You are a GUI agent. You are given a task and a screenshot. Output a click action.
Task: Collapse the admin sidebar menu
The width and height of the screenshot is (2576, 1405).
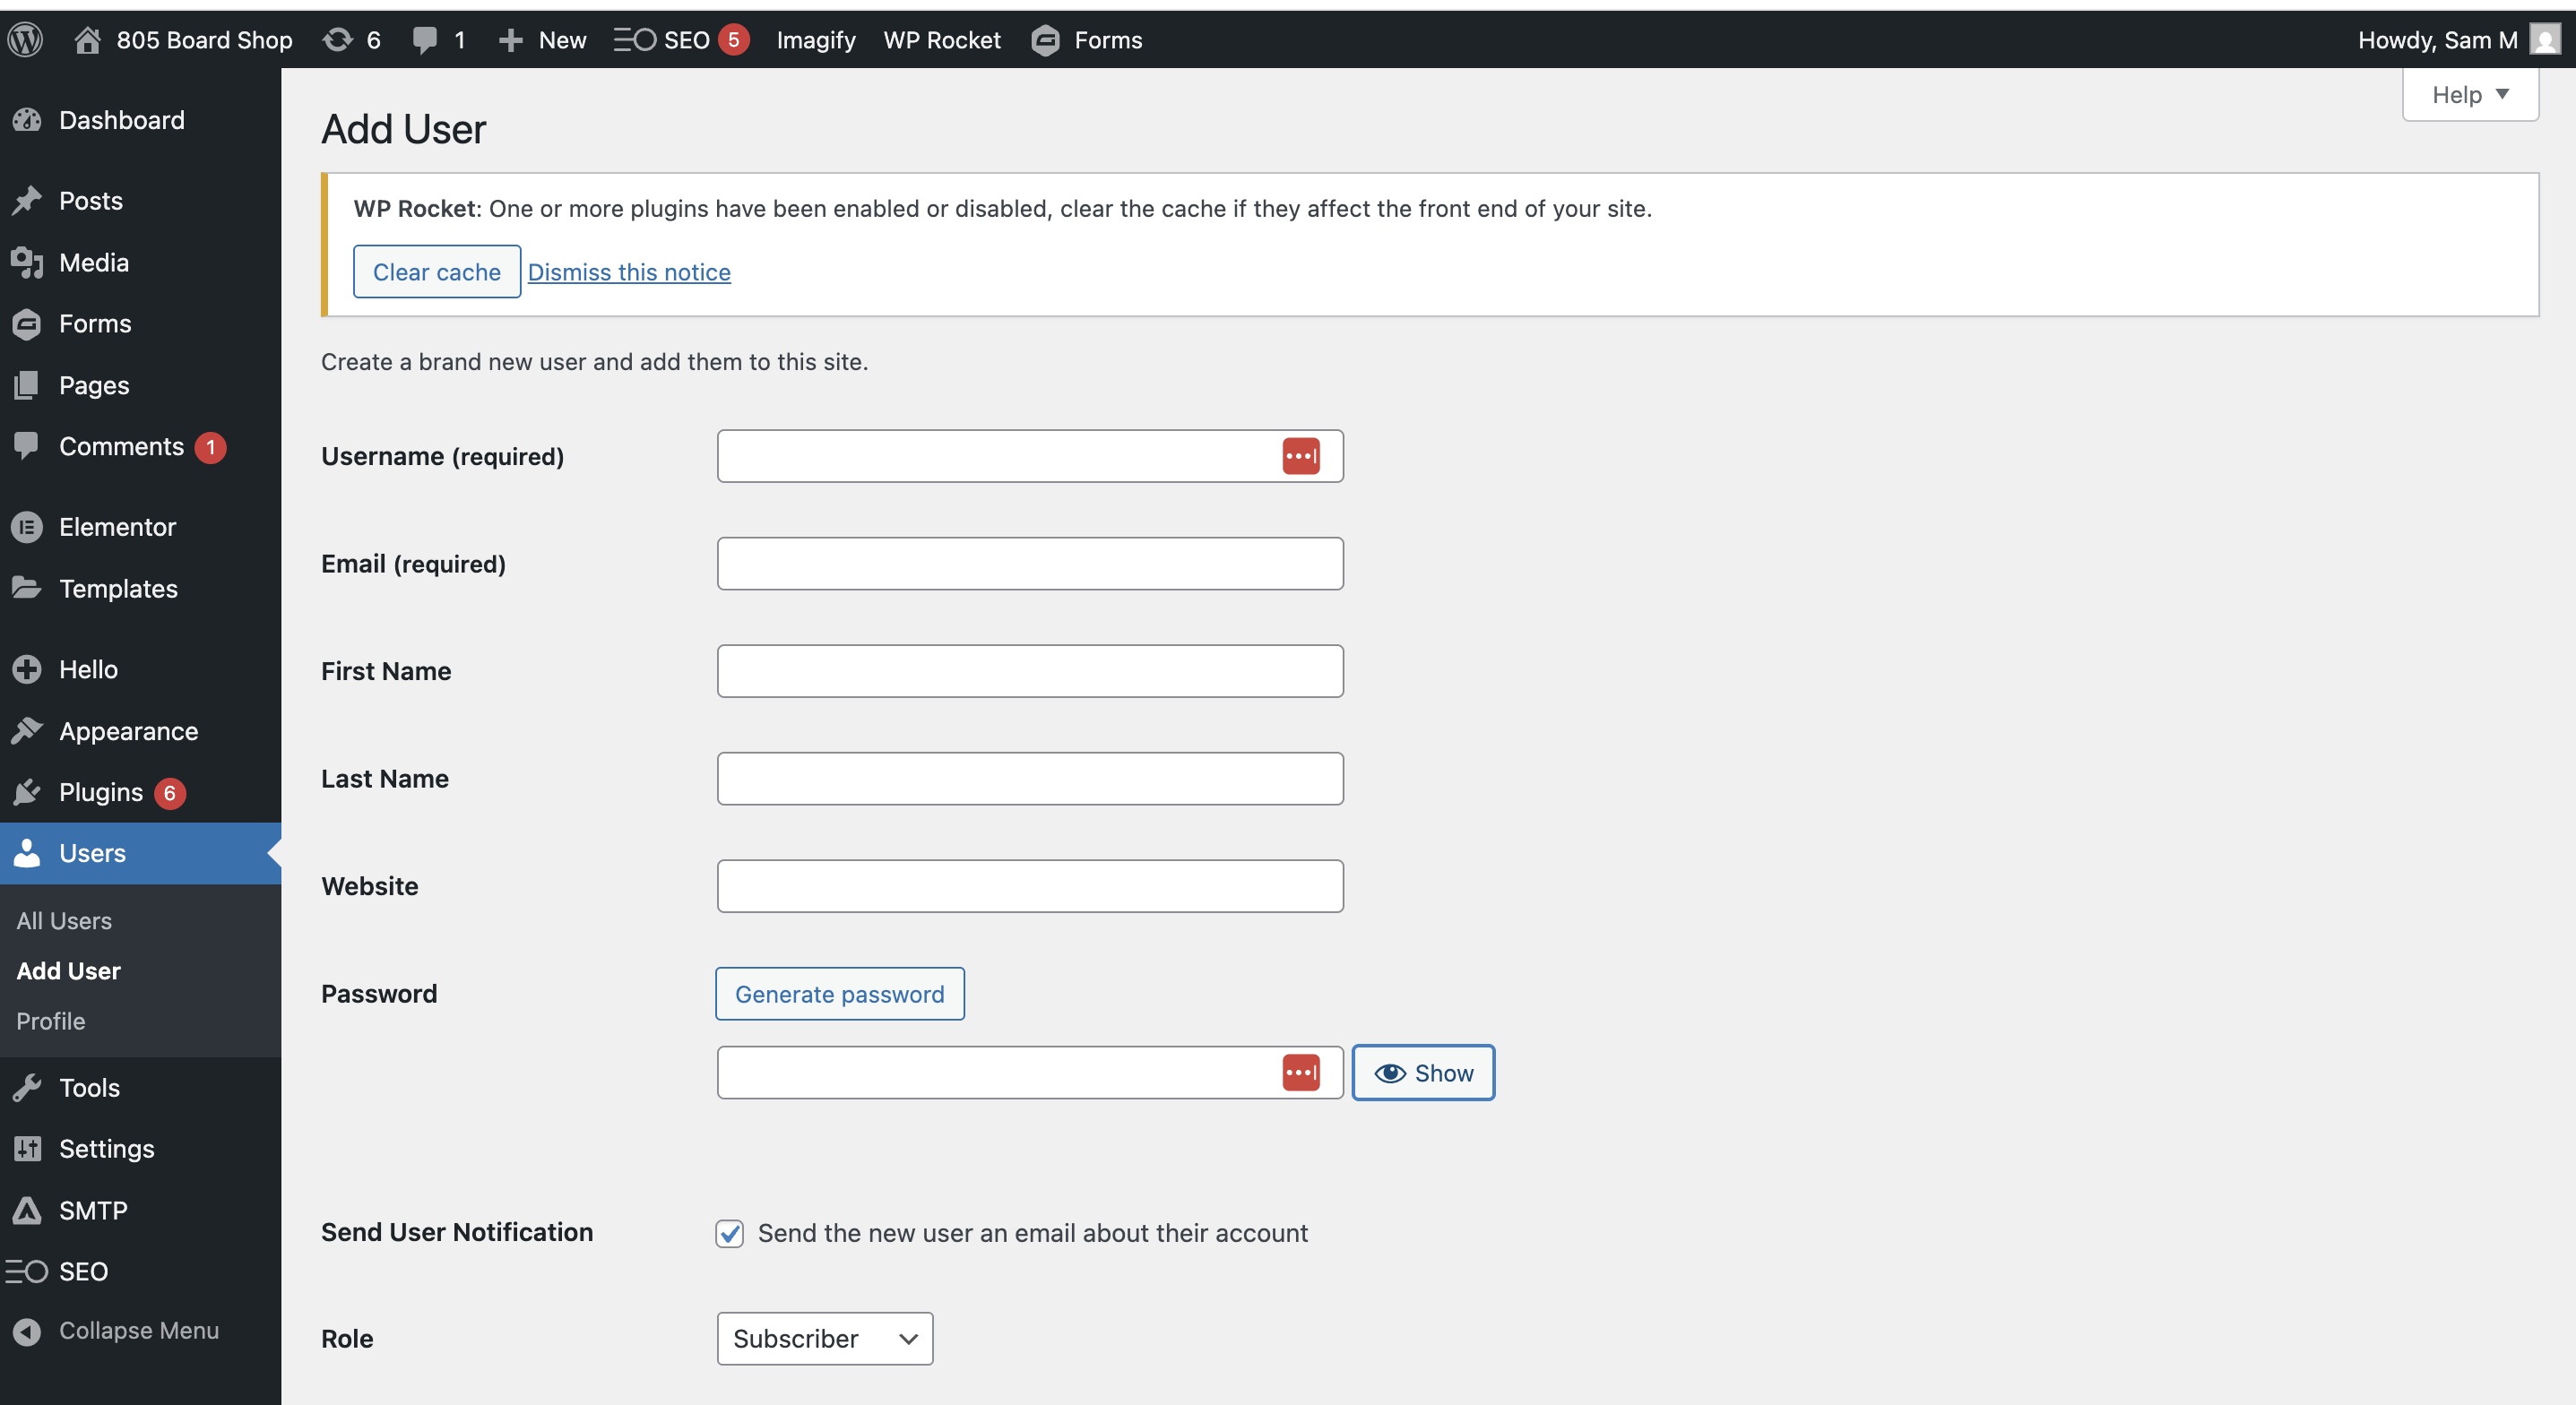pyautogui.click(x=140, y=1331)
